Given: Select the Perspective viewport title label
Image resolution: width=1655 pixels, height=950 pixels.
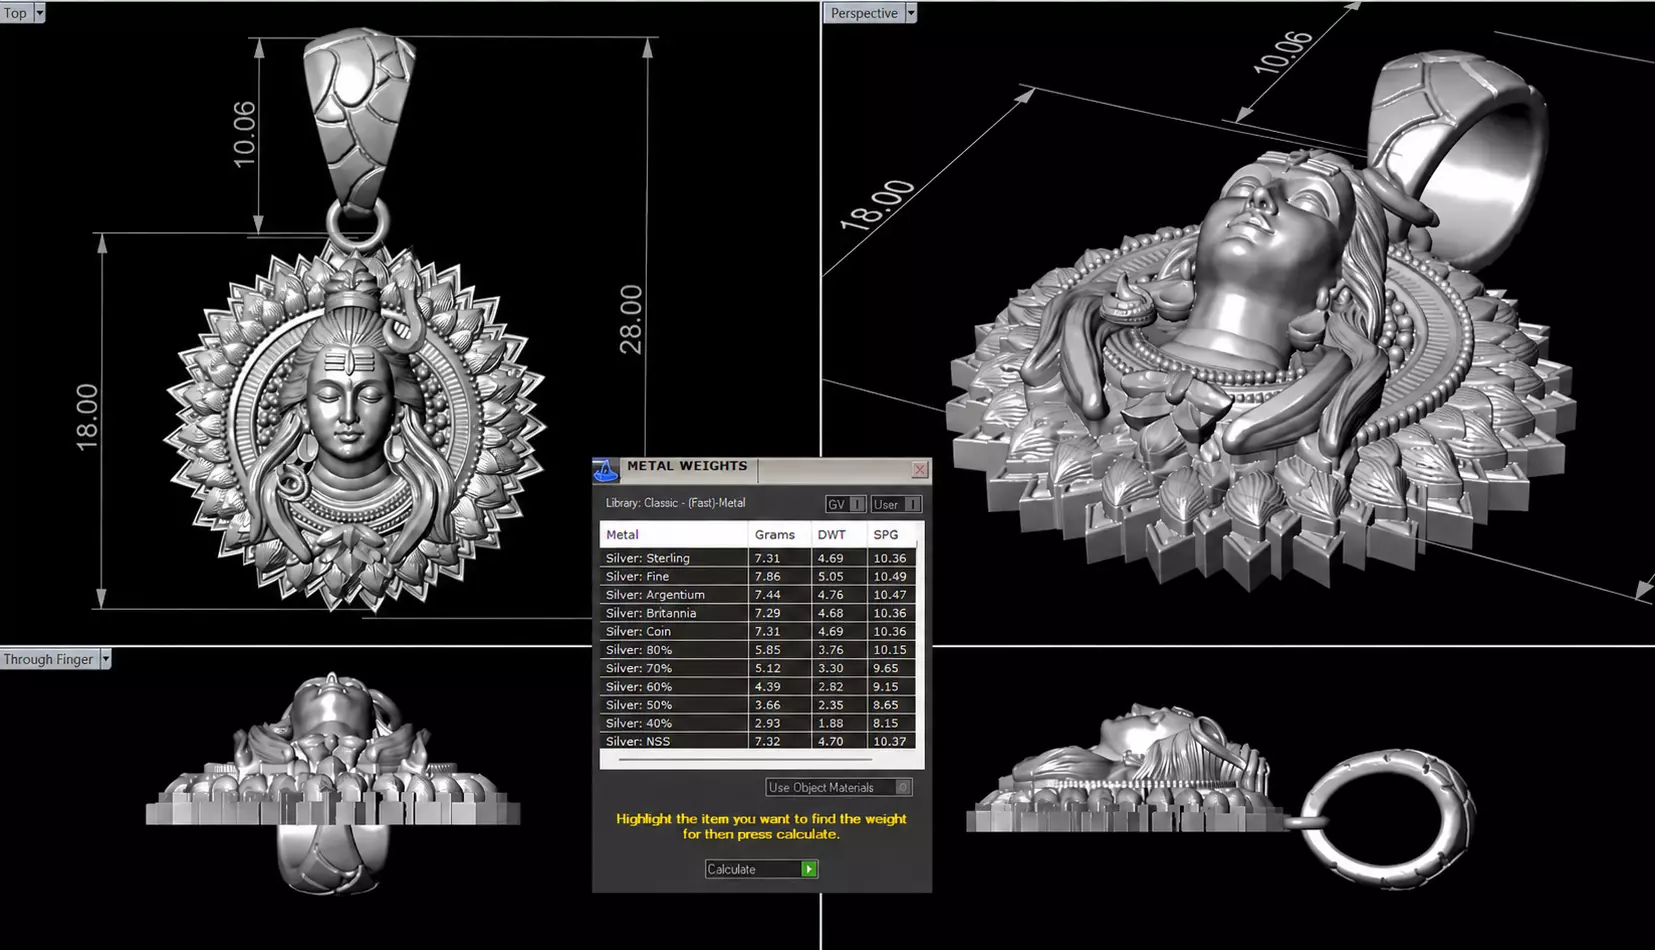Looking at the screenshot, I should point(864,13).
